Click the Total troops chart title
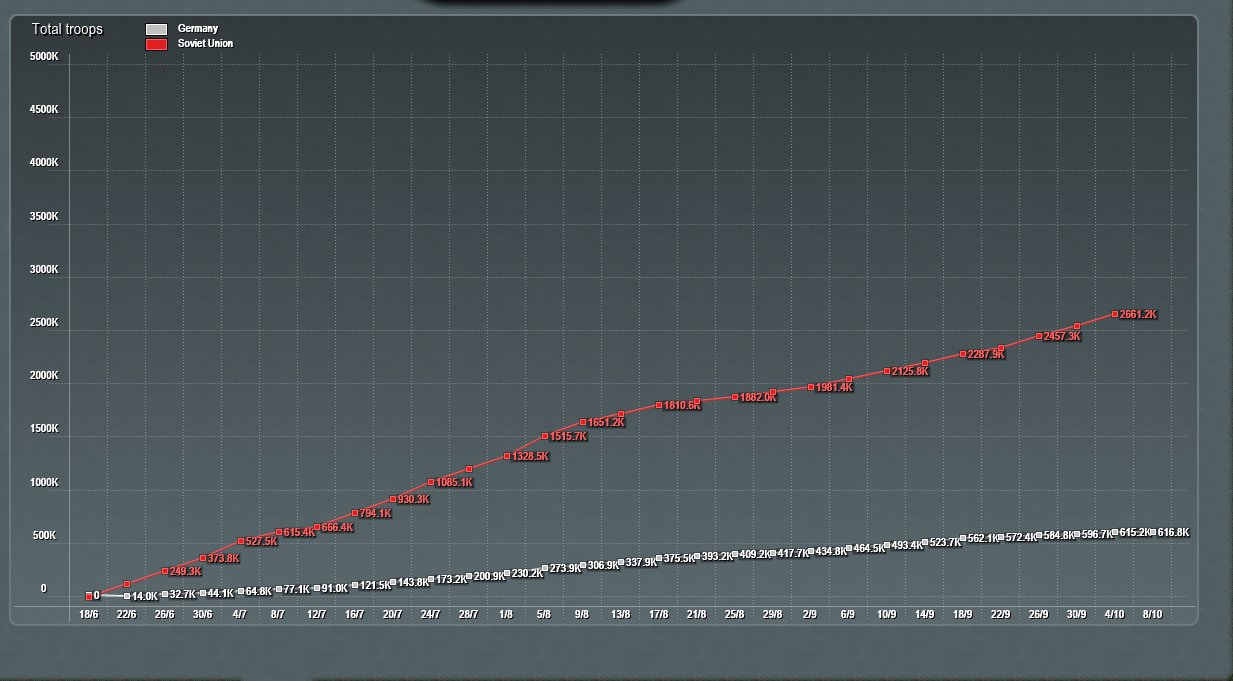 [x=67, y=29]
